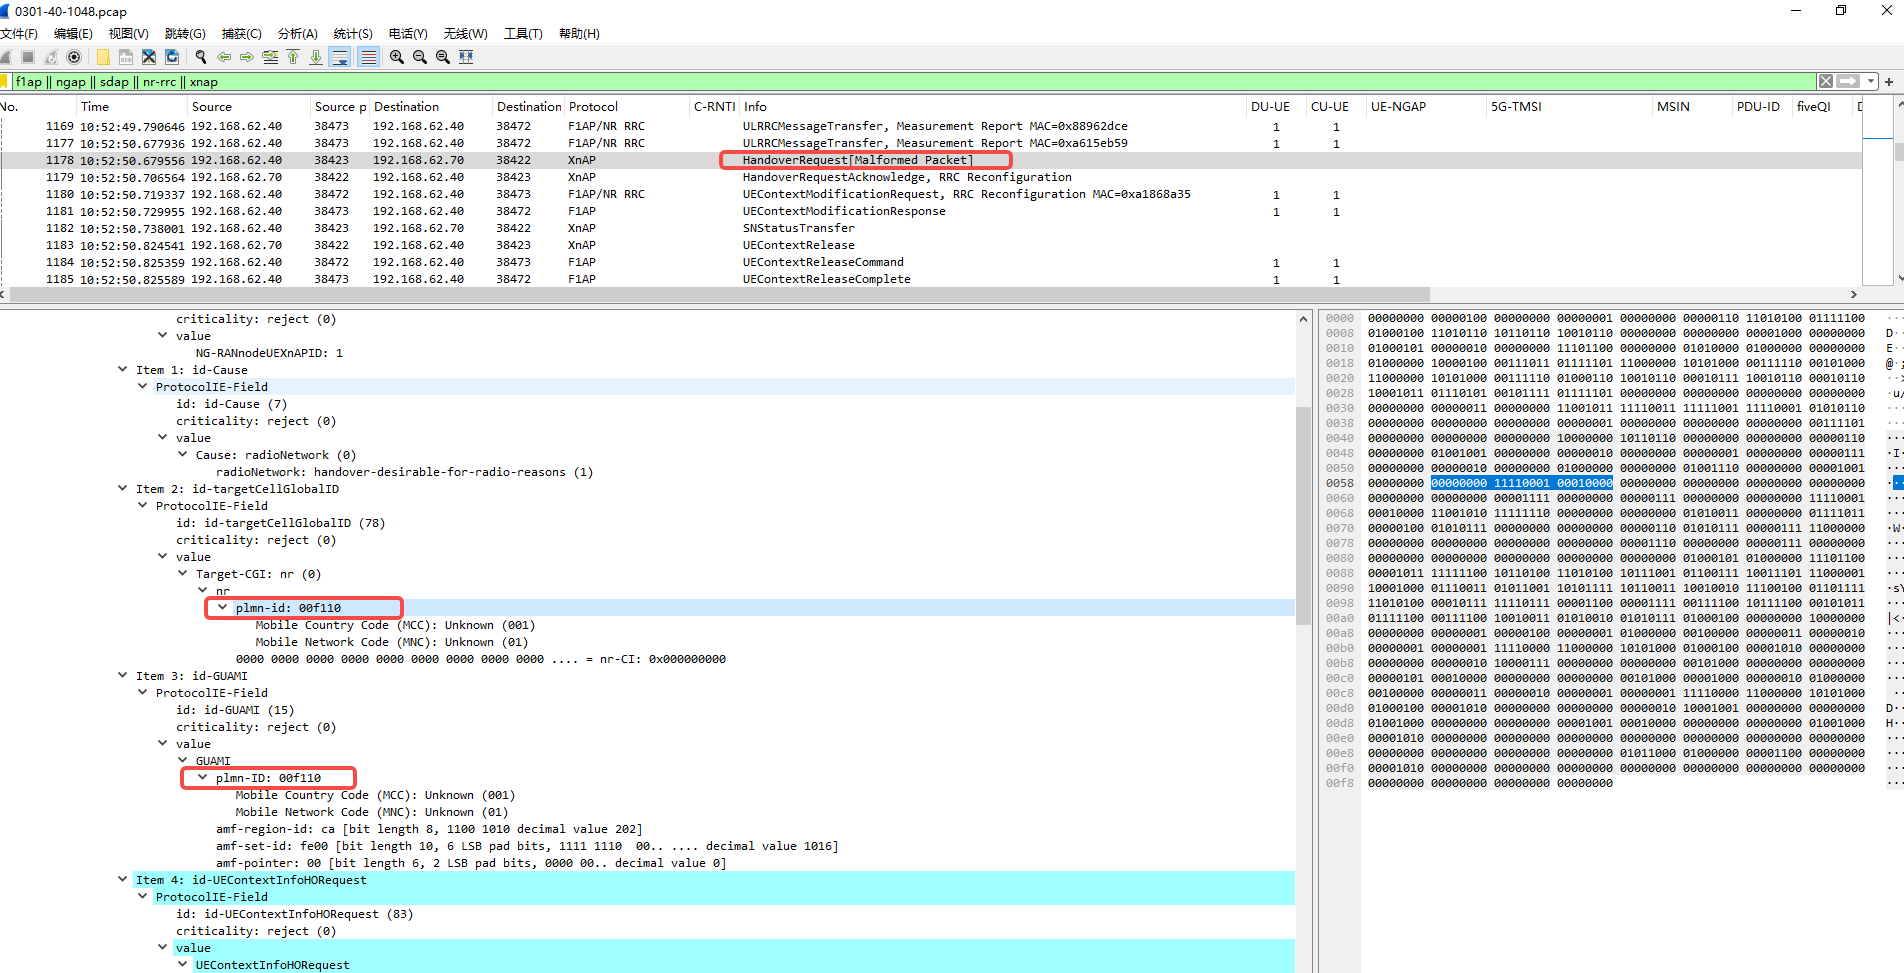Open Find Packet magnifier icon

(x=201, y=57)
